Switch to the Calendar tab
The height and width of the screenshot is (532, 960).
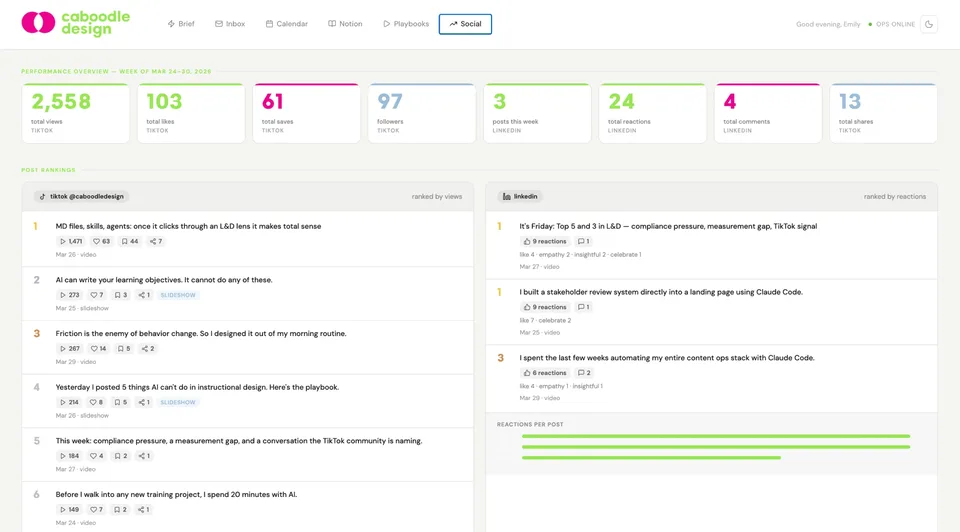coord(287,24)
